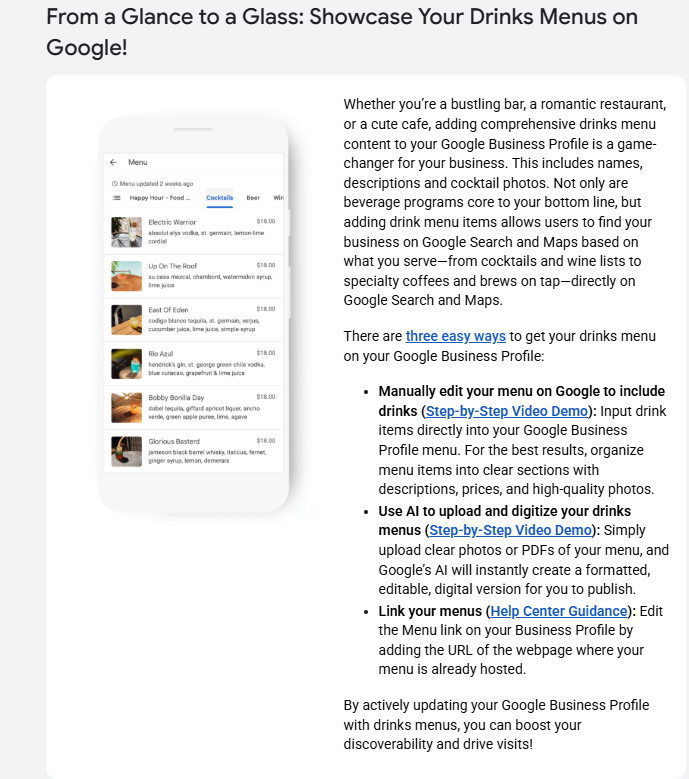The image size is (689, 779).
Task: Select the Beer tab in phone mockup
Action: (x=253, y=198)
